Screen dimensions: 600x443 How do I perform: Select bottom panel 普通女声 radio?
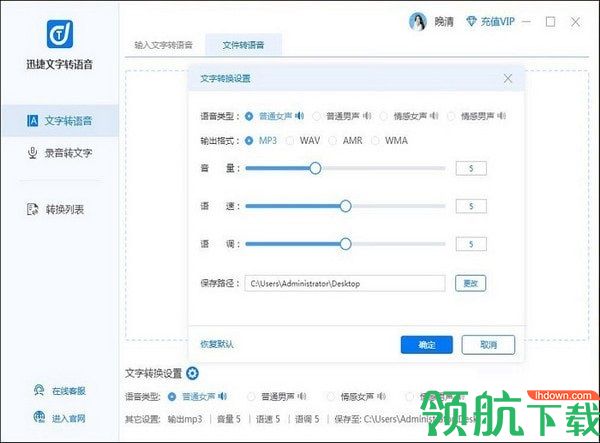click(172, 397)
